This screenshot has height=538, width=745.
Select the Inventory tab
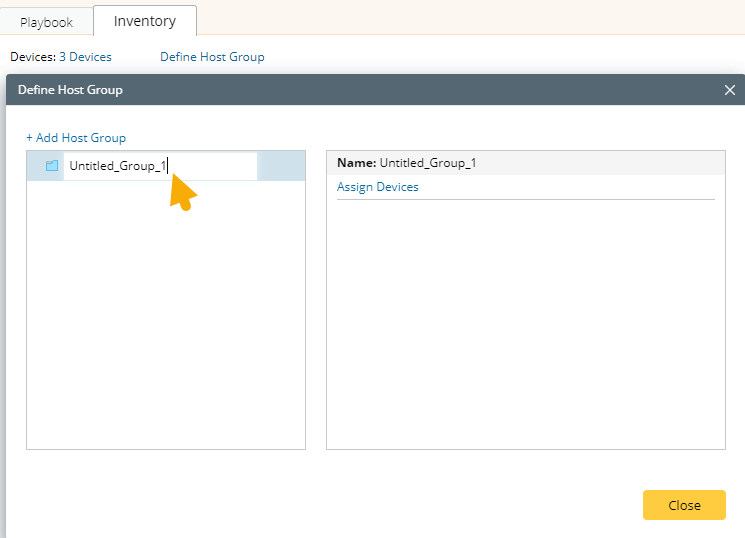click(x=145, y=21)
